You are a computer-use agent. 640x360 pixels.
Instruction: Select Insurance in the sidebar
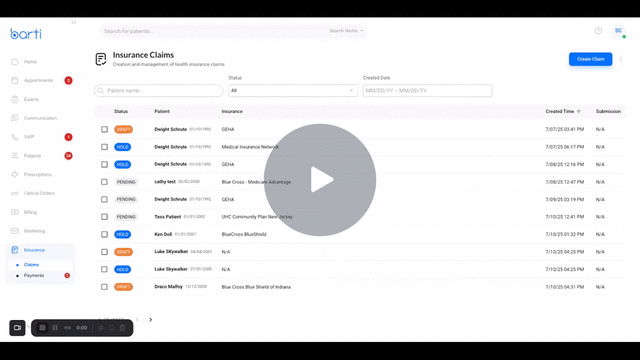pos(34,250)
